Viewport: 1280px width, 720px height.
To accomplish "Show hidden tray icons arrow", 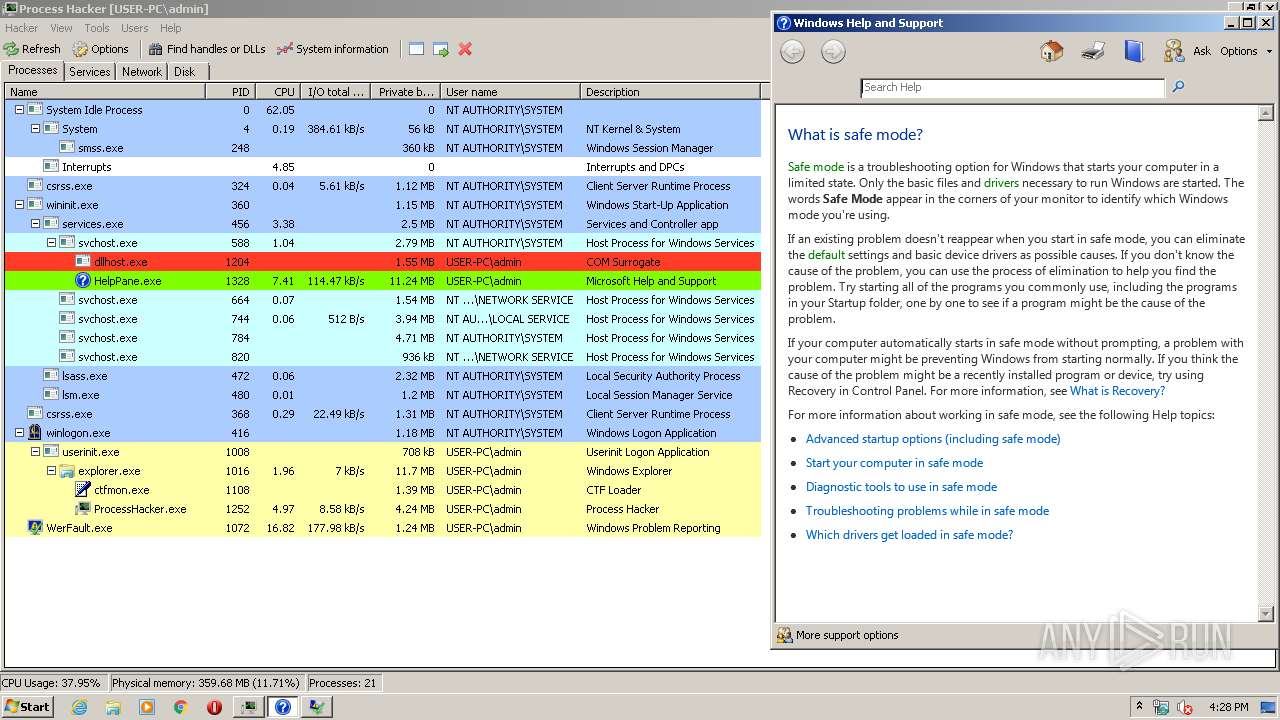I will 1139,707.
